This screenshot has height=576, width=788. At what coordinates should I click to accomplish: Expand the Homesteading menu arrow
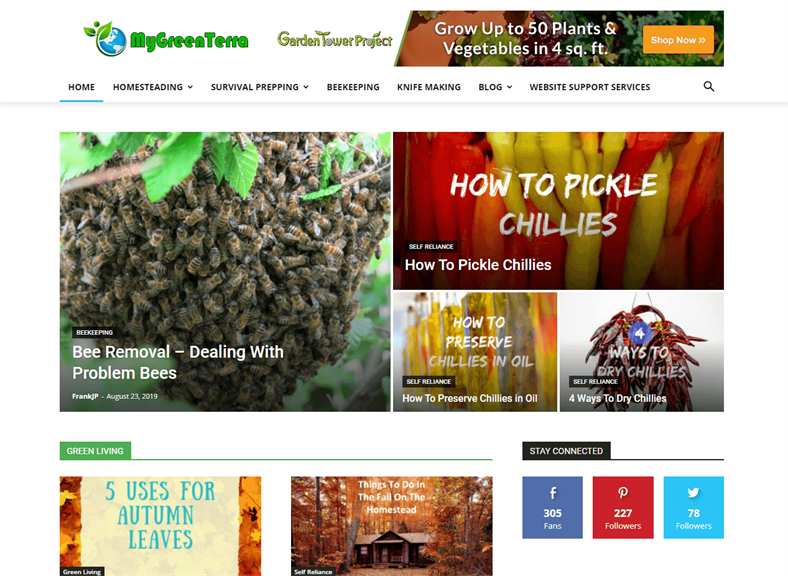pos(190,87)
